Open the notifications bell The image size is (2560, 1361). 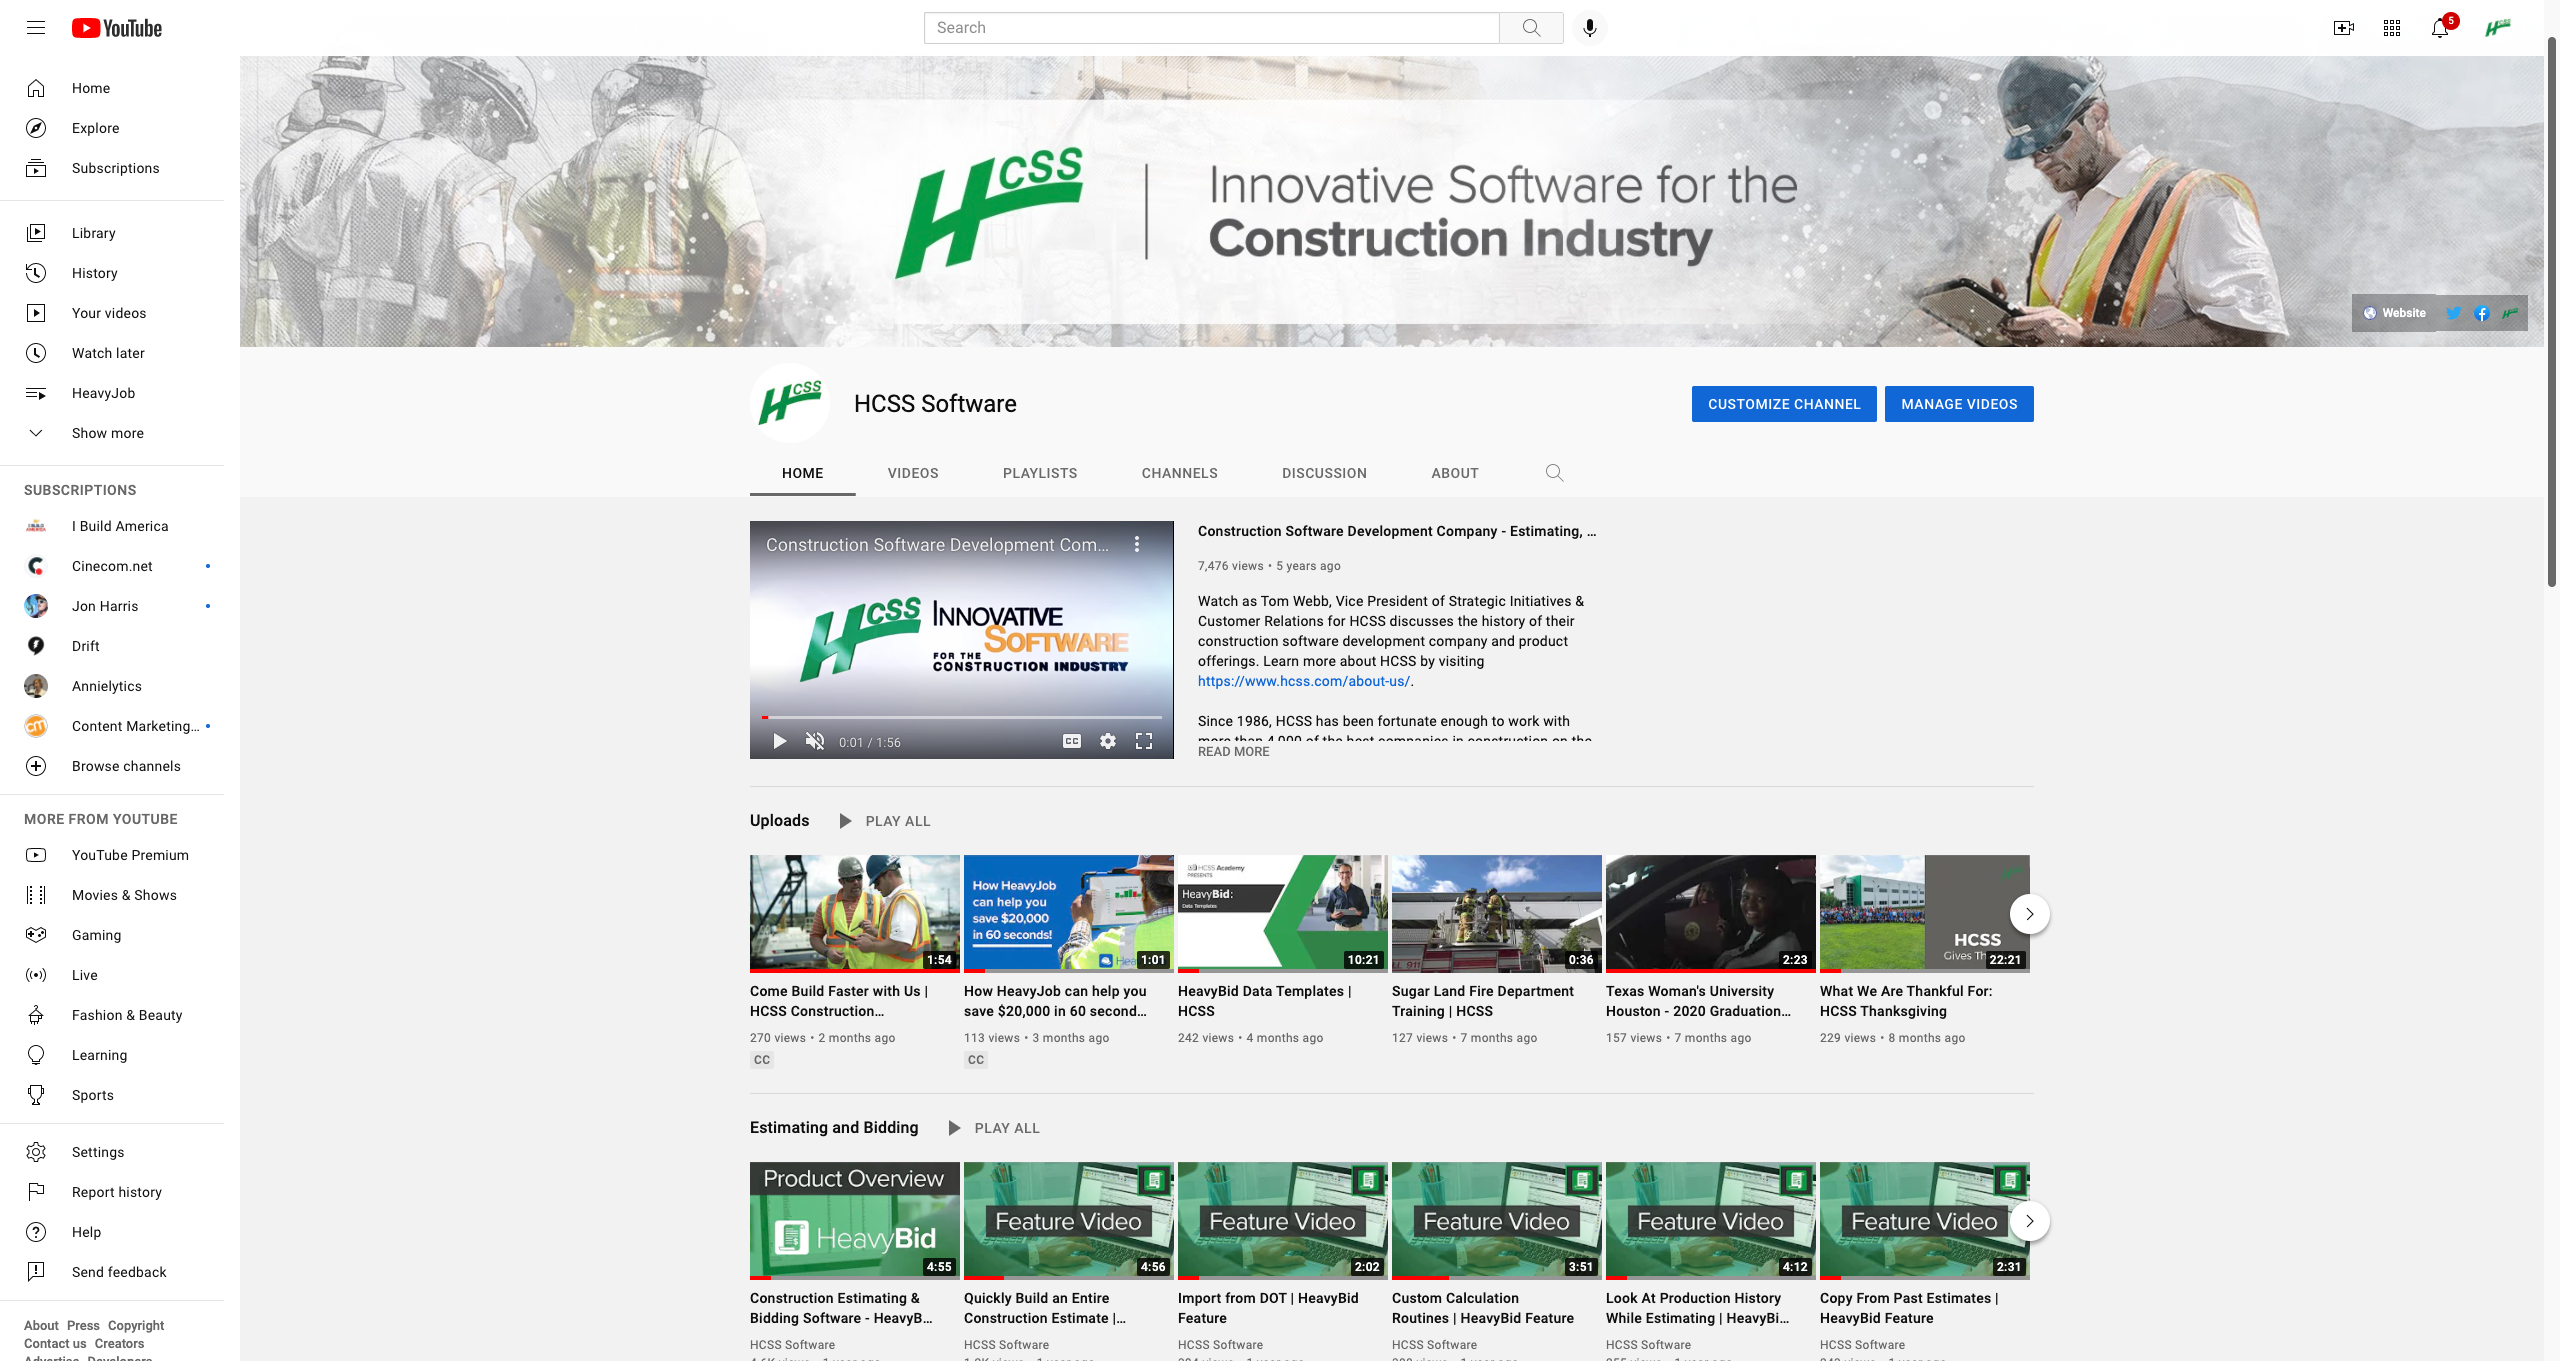click(2439, 28)
